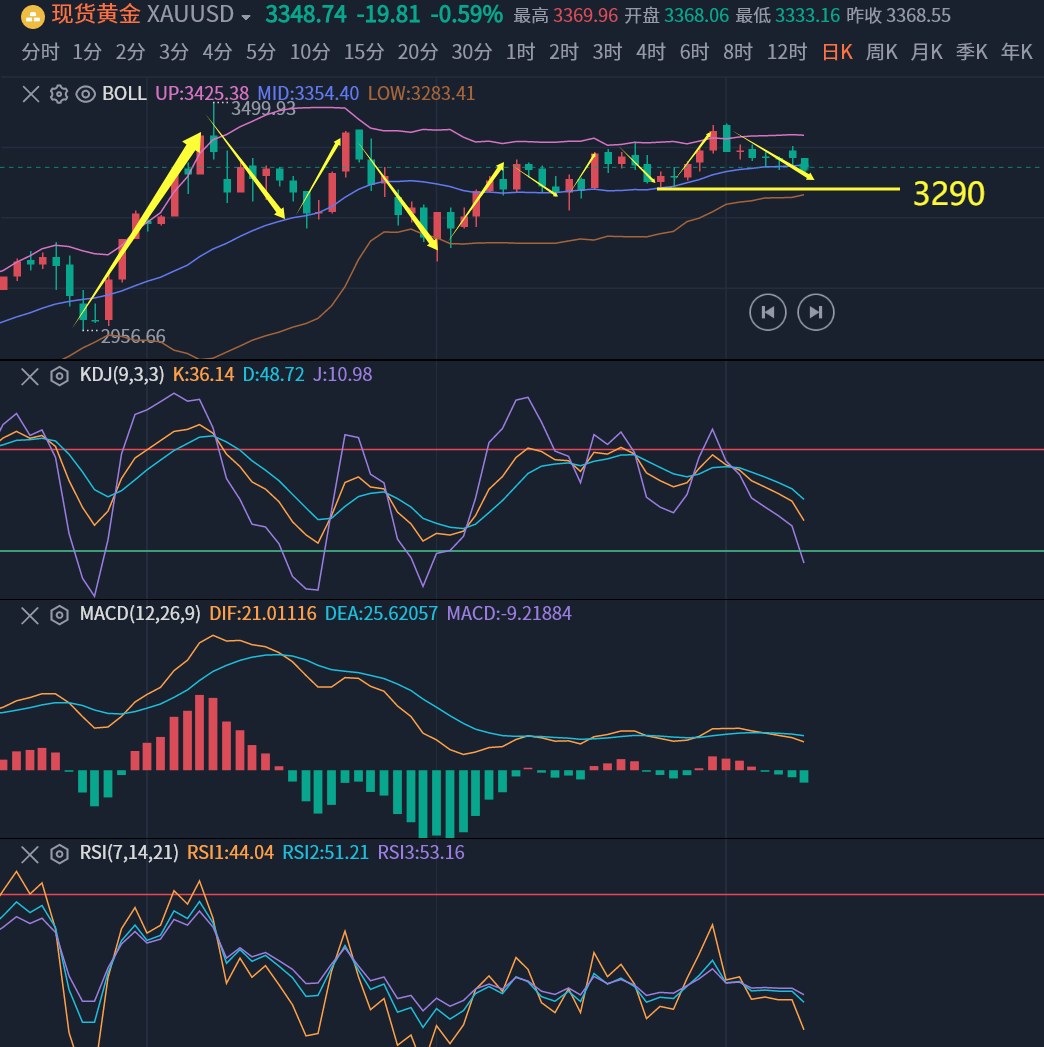1044x1047 pixels.
Task: Select the 月K monthly chart tab
Action: (x=927, y=51)
